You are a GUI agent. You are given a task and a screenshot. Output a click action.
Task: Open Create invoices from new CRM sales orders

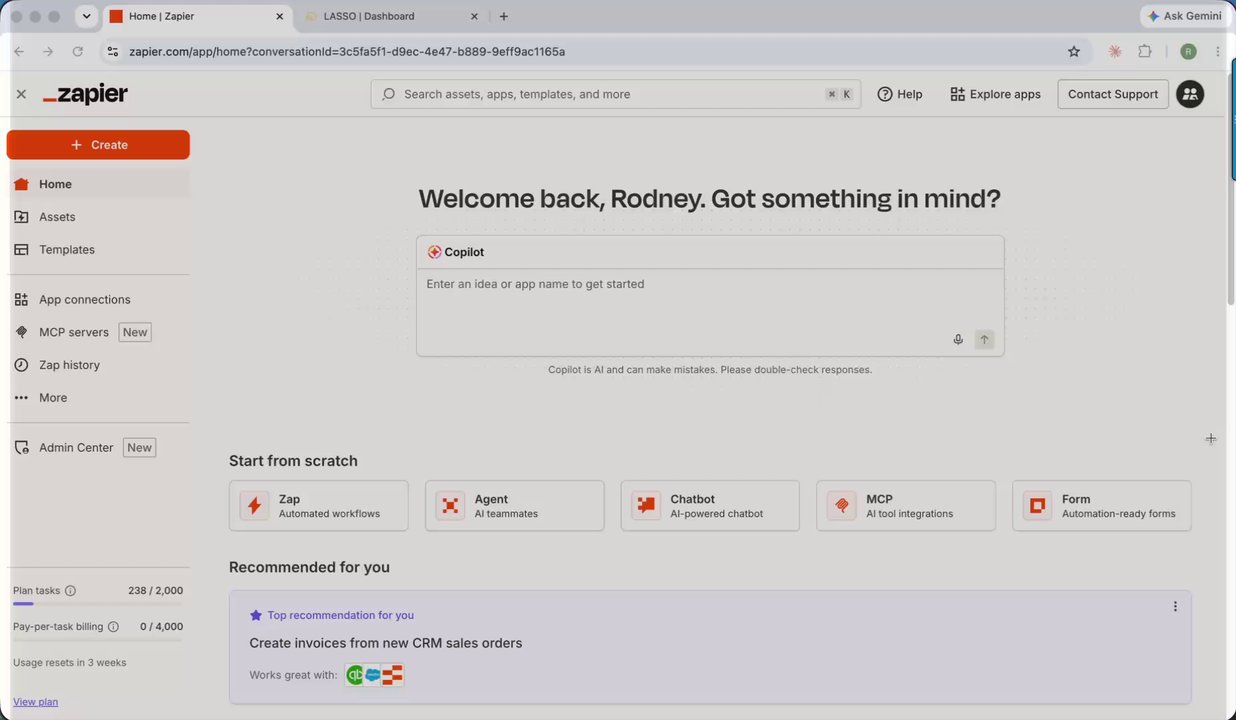point(386,643)
